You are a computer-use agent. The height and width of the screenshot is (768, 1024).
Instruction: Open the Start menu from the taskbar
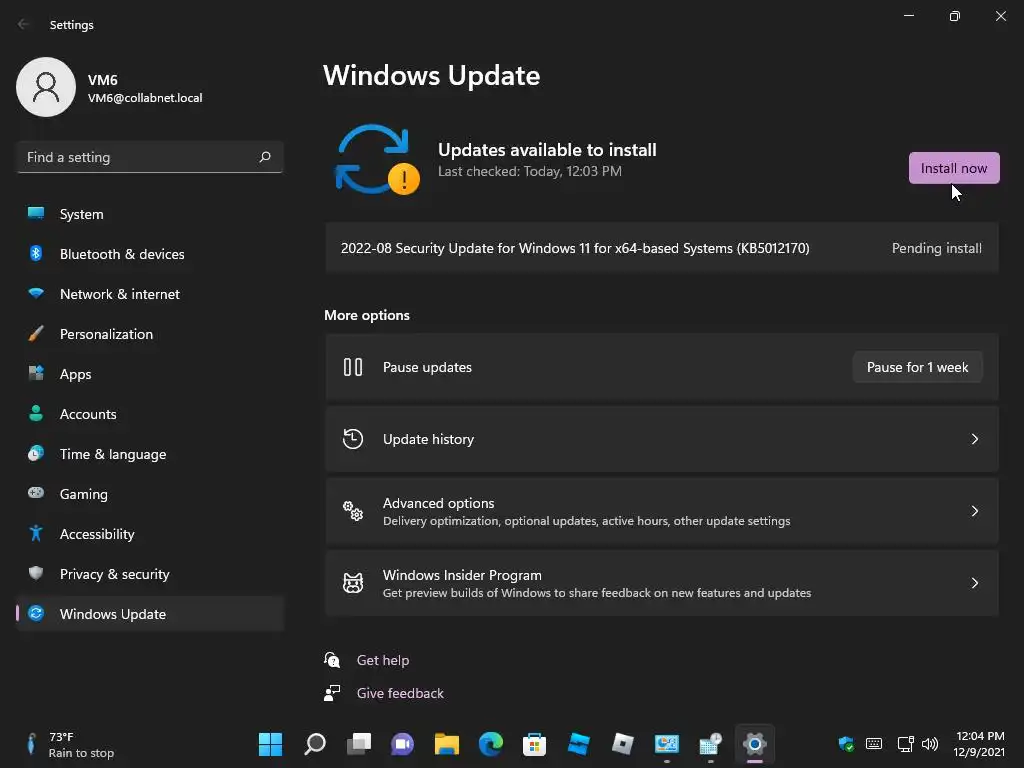270,744
